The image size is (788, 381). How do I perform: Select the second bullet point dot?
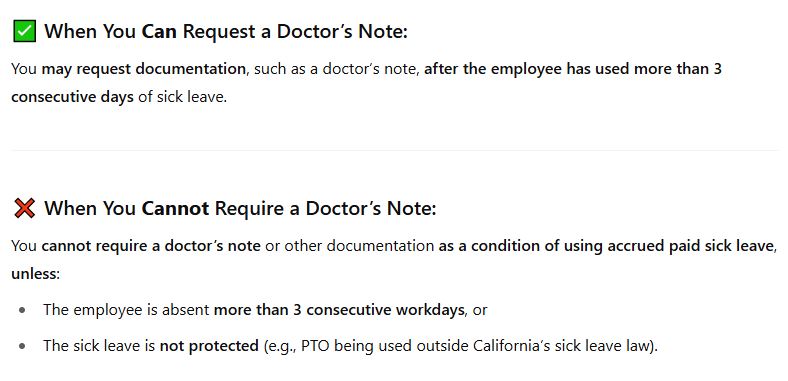[x=22, y=346]
